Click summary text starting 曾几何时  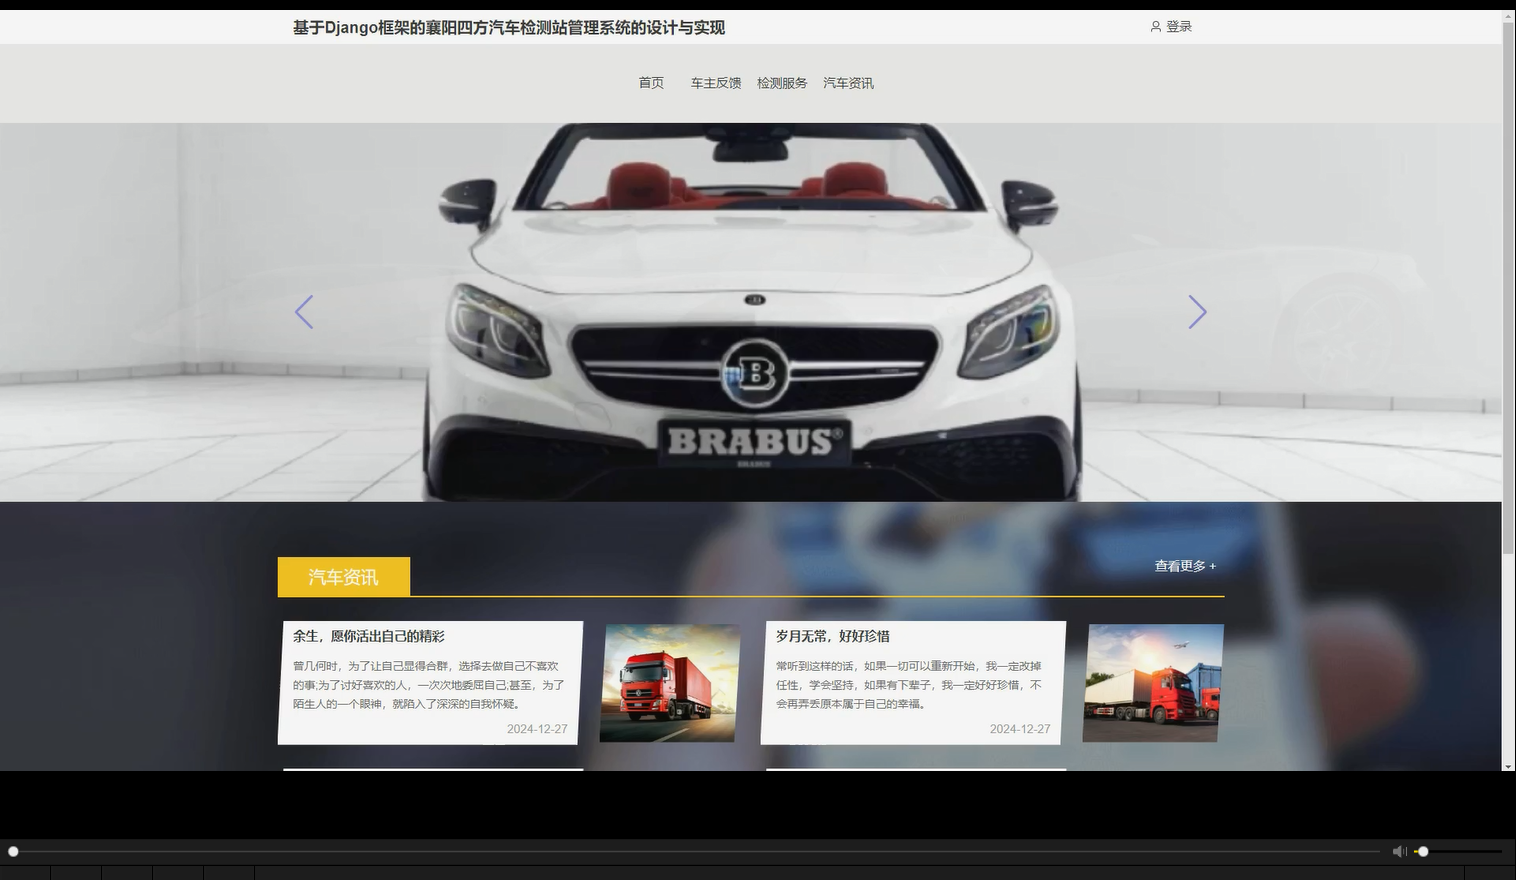[x=429, y=685]
